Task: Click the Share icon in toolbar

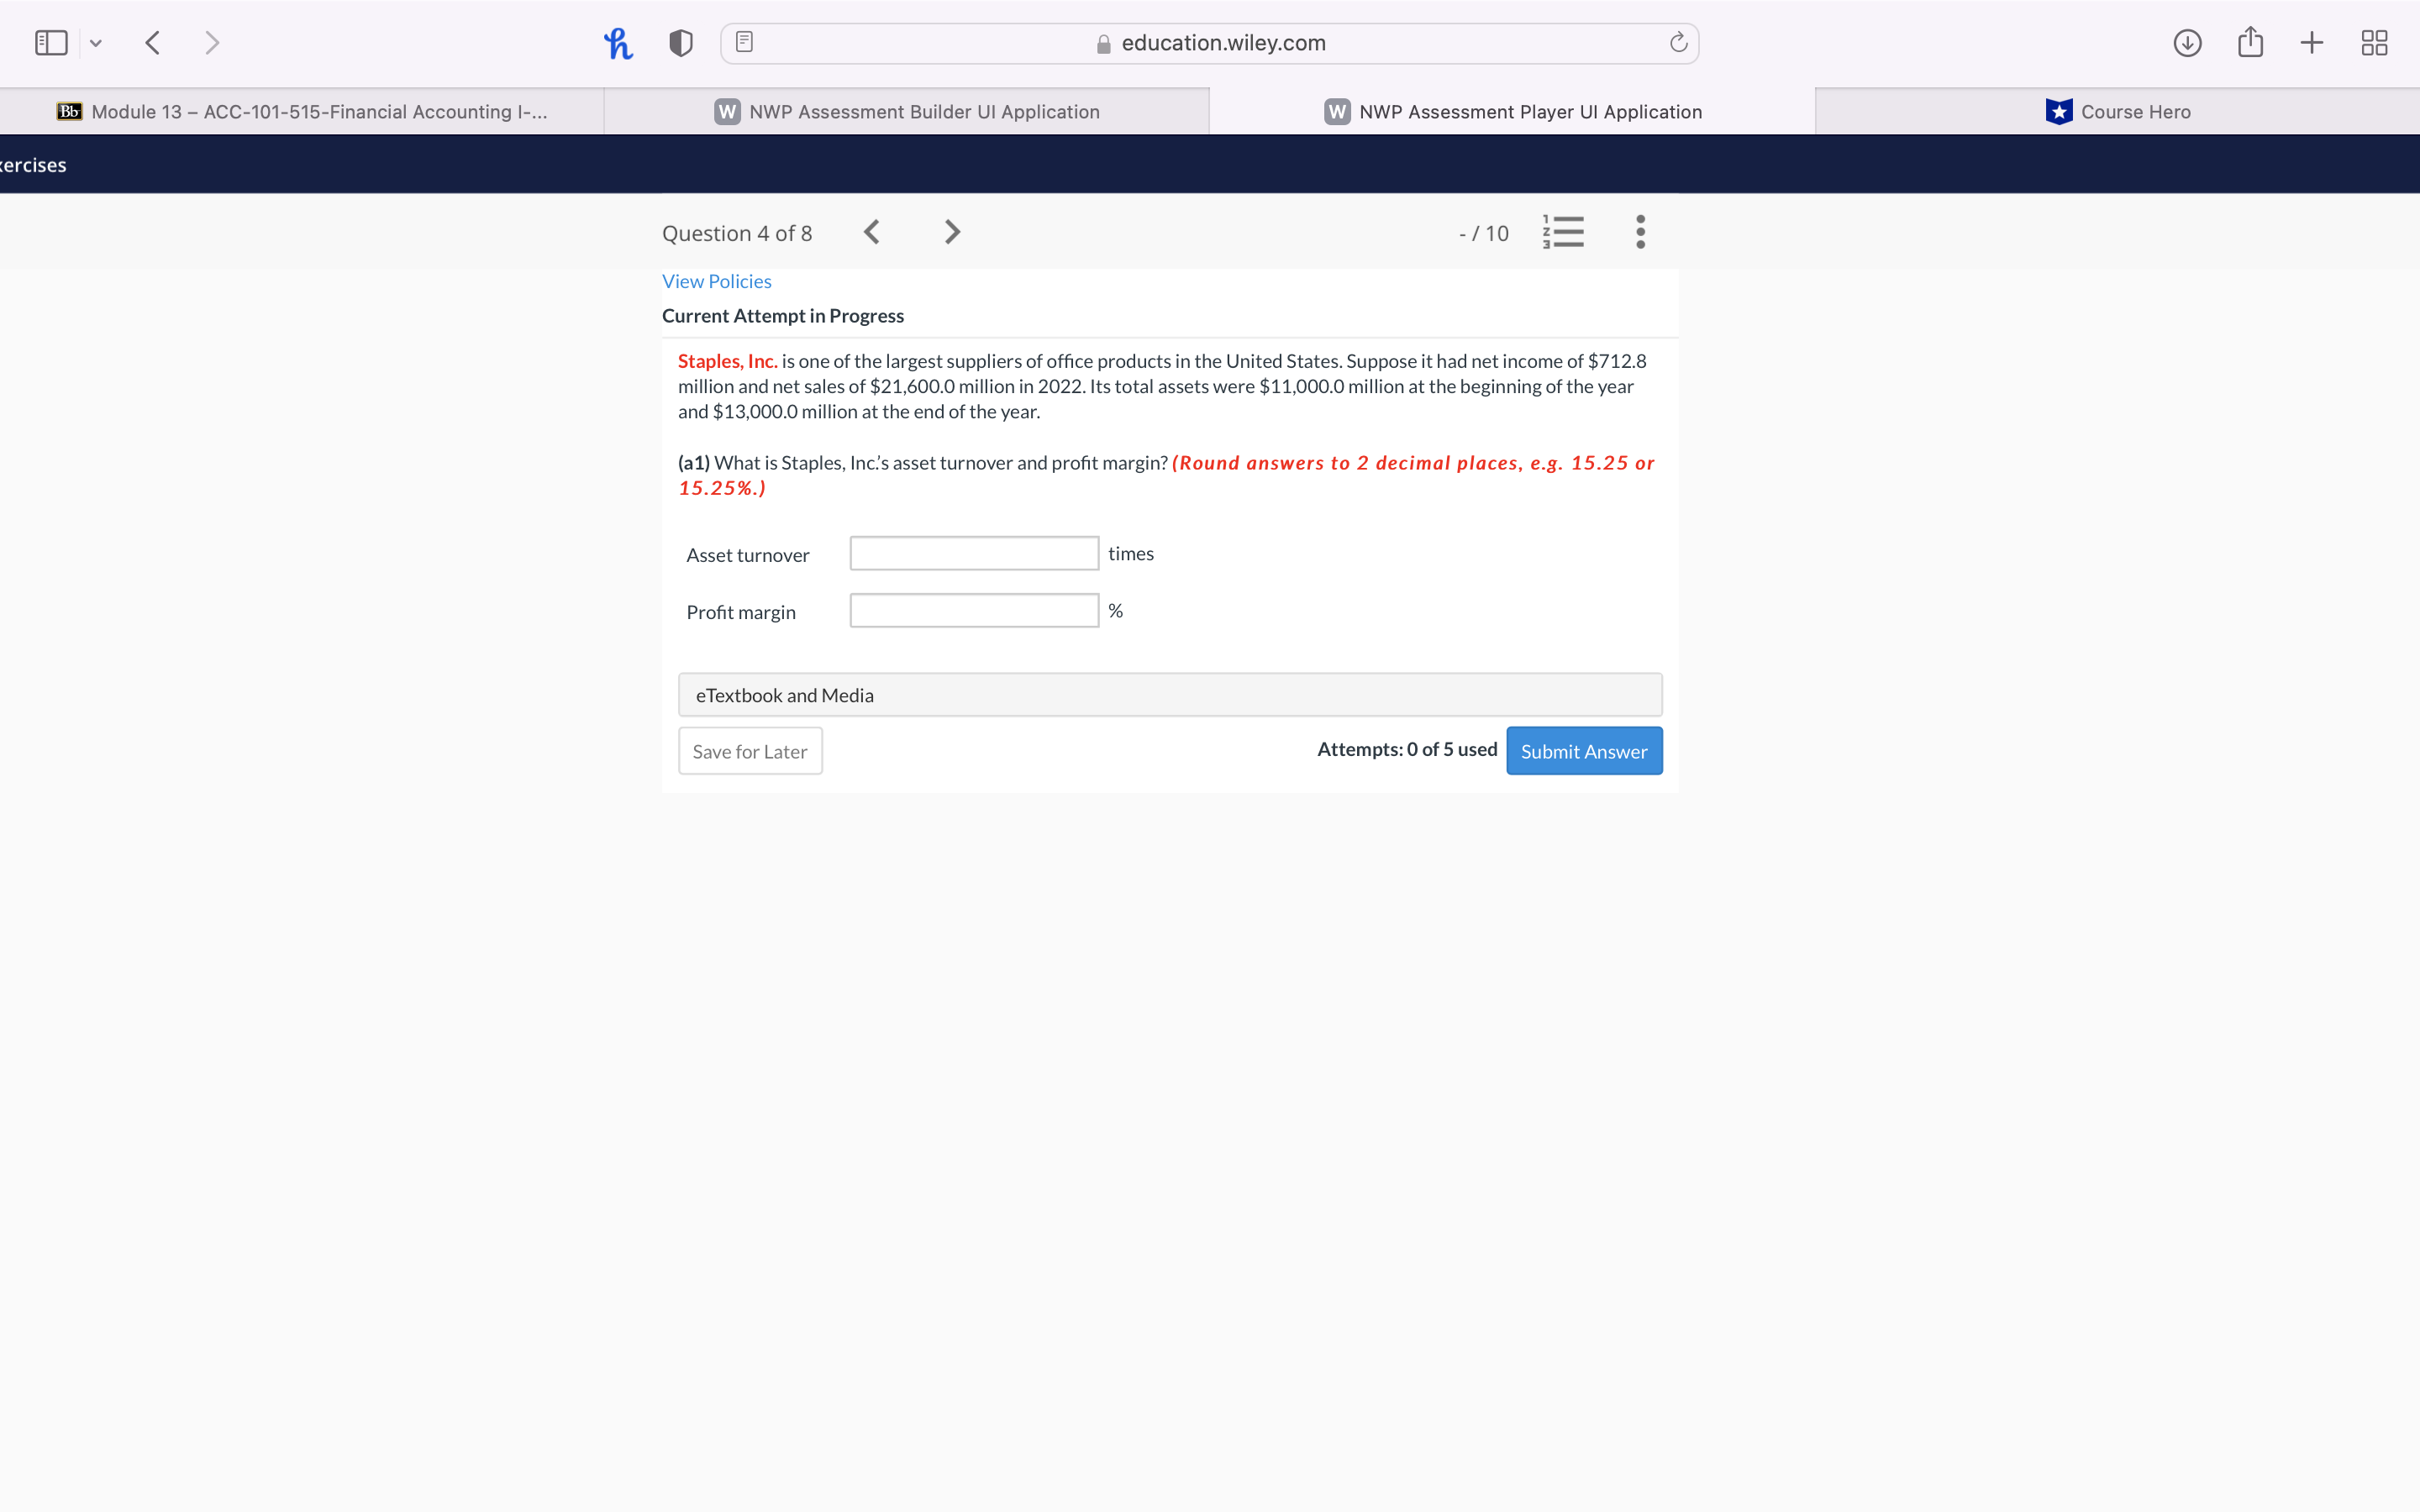Action: click(x=2250, y=43)
